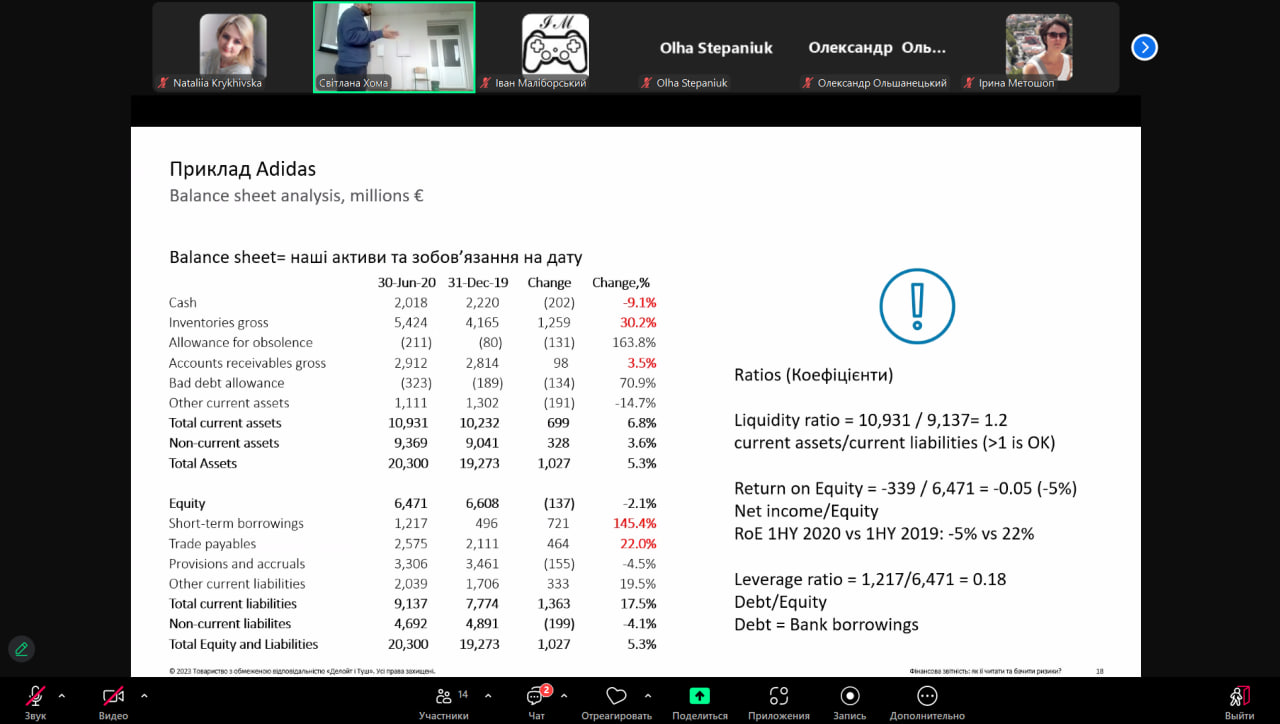1280x724 pixels.
Task: Click the green Поделиться share screen button
Action: tap(700, 702)
